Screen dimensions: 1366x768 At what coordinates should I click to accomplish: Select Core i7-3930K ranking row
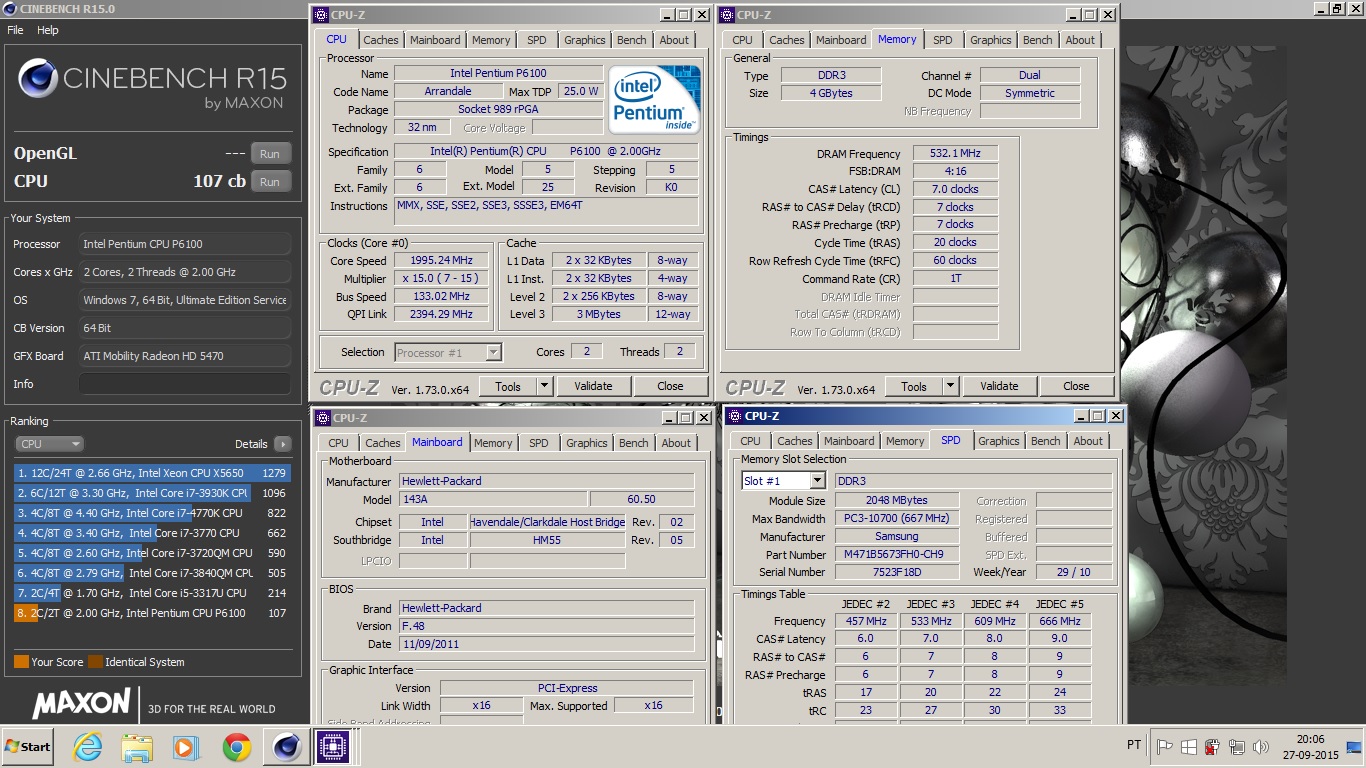[x=152, y=493]
